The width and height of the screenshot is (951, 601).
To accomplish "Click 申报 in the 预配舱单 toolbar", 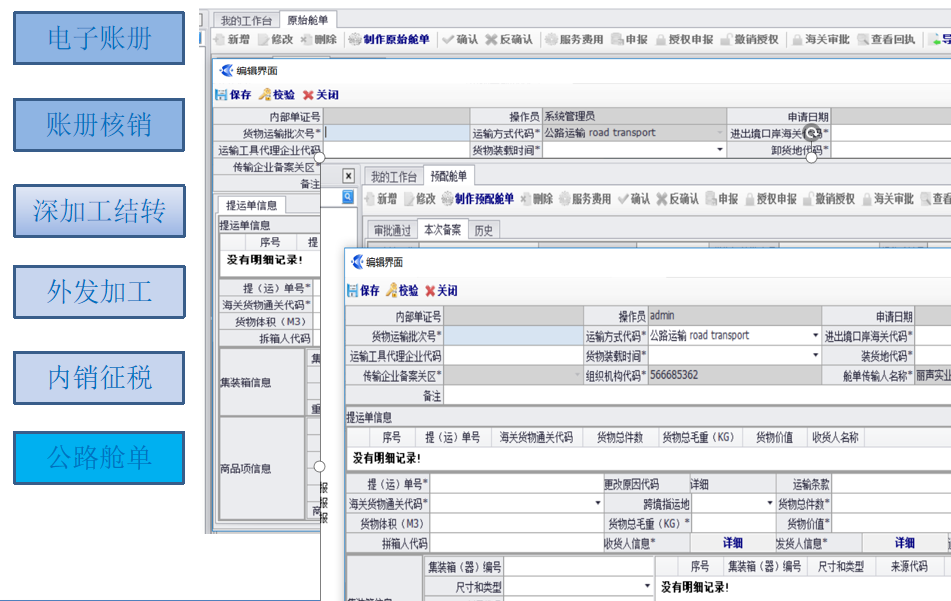I will click(x=722, y=199).
